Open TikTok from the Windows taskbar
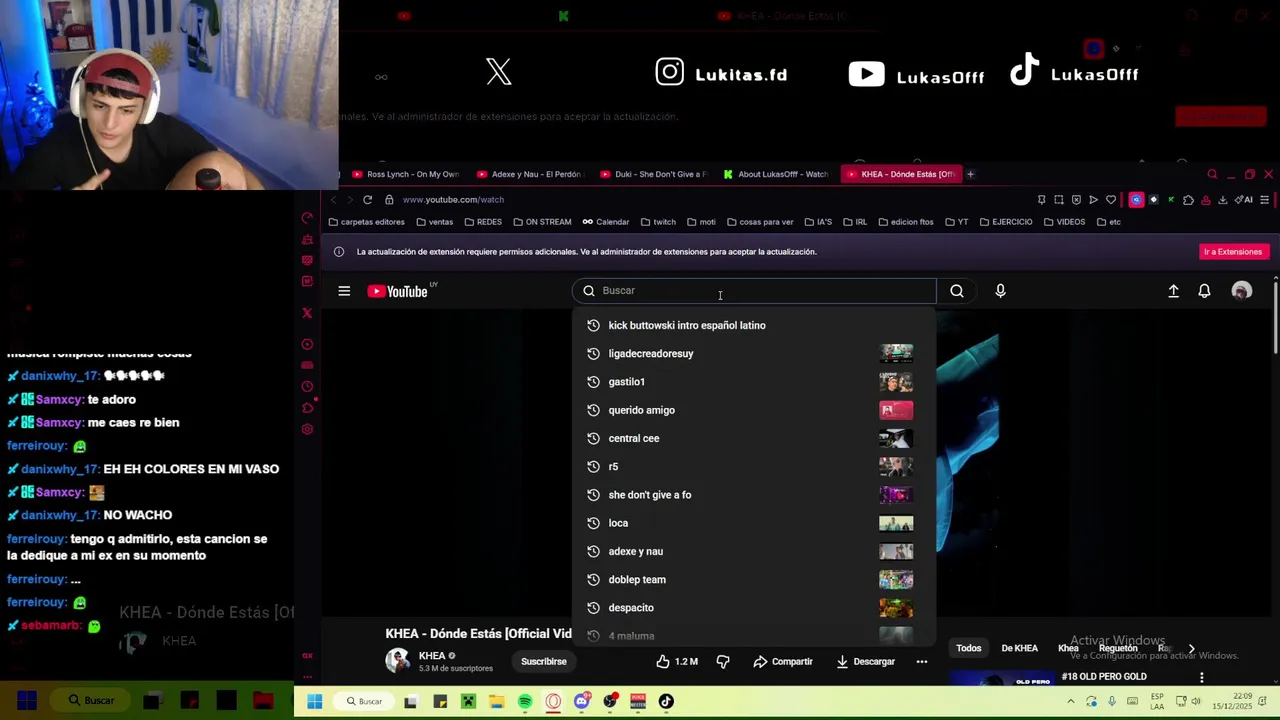1280x720 pixels. point(666,701)
